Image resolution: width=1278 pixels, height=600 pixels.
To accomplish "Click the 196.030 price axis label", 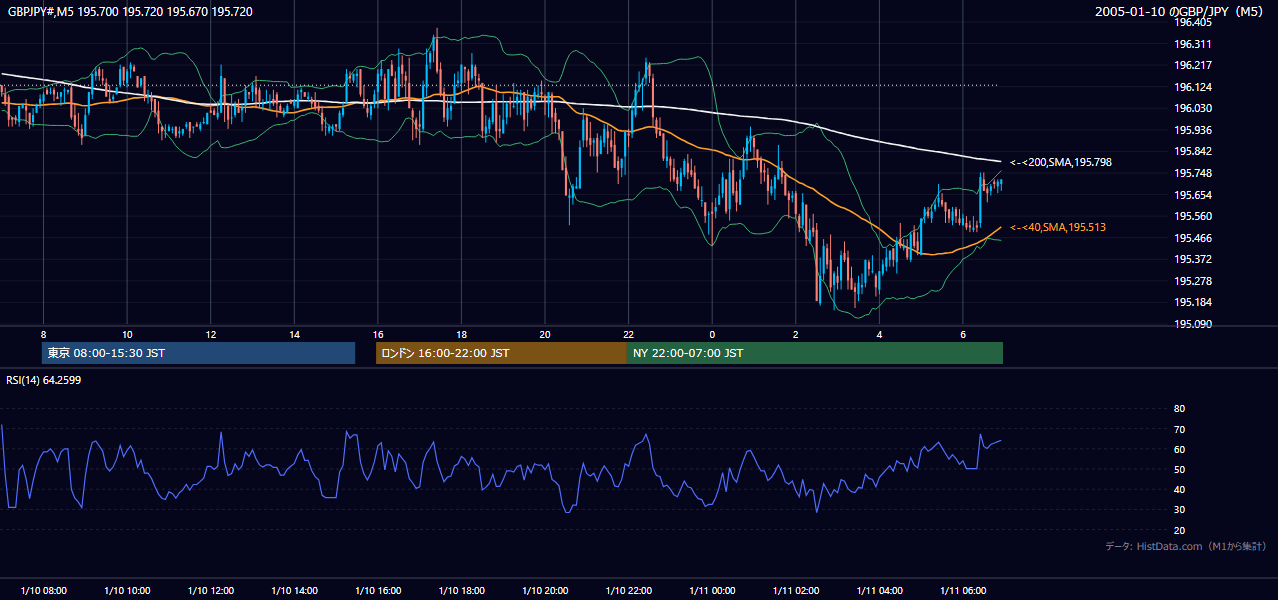I will [x=1193, y=108].
